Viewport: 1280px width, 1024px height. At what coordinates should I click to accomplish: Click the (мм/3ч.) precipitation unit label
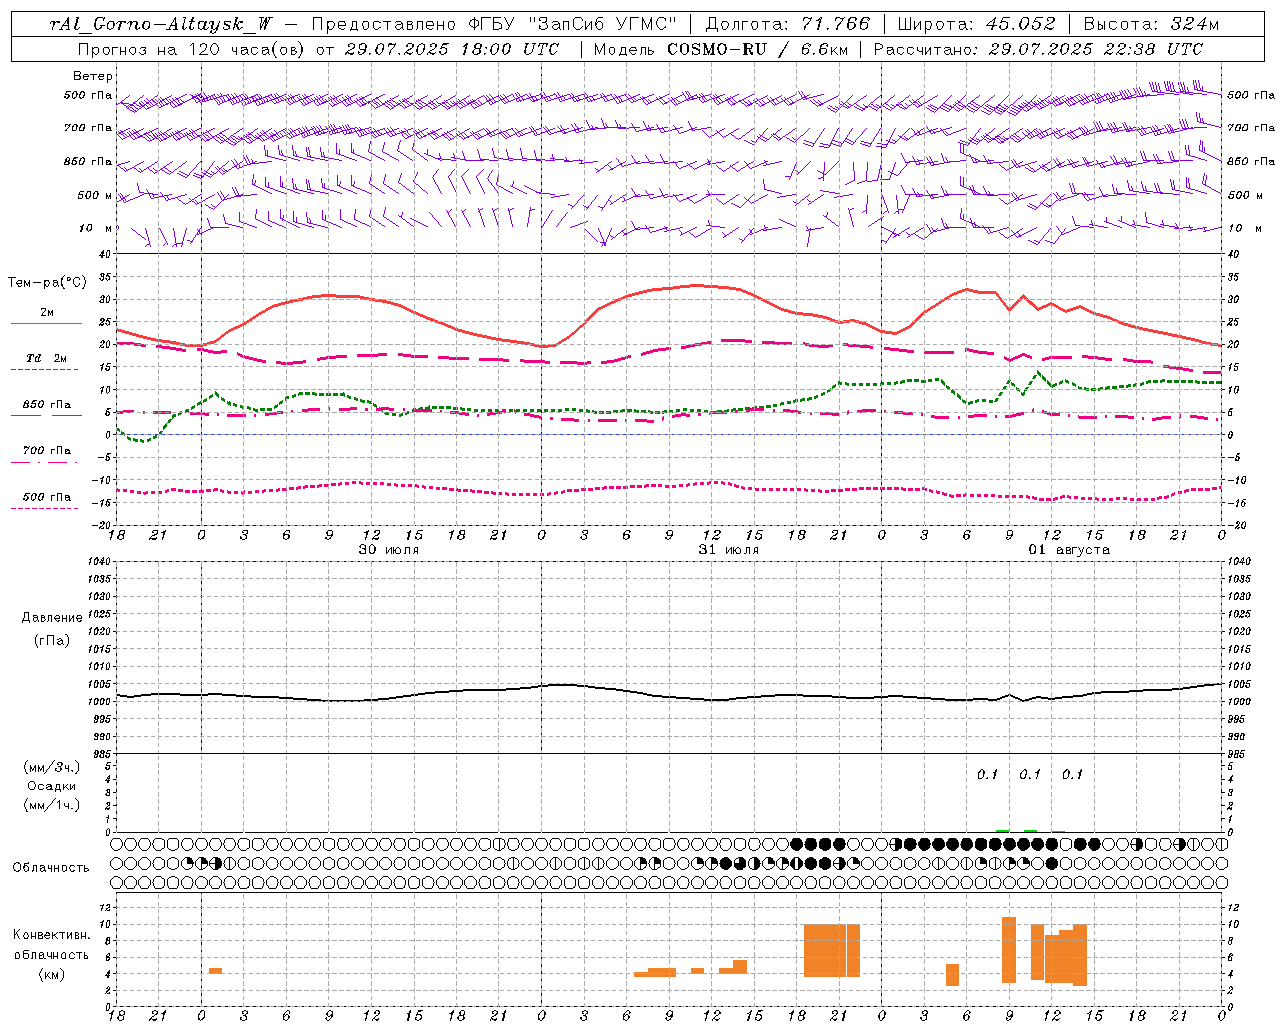pos(52,767)
